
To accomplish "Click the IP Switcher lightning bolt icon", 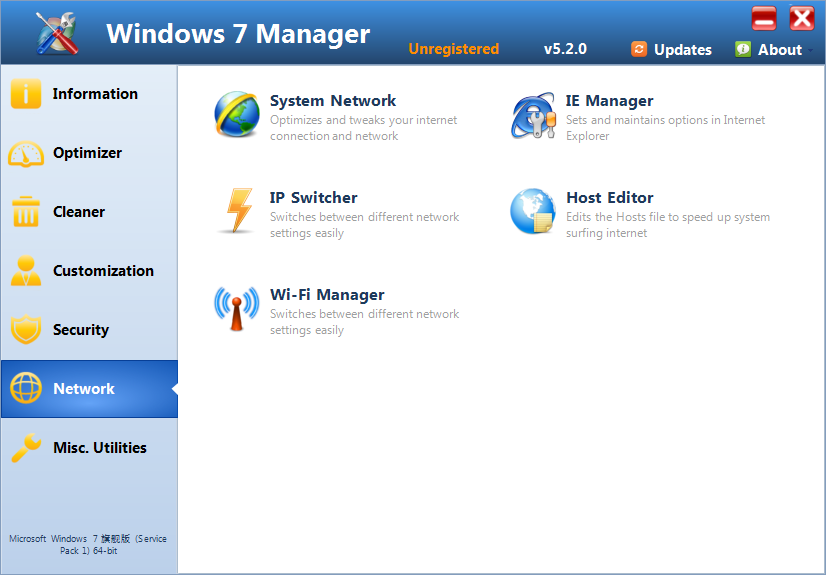I will click(237, 211).
